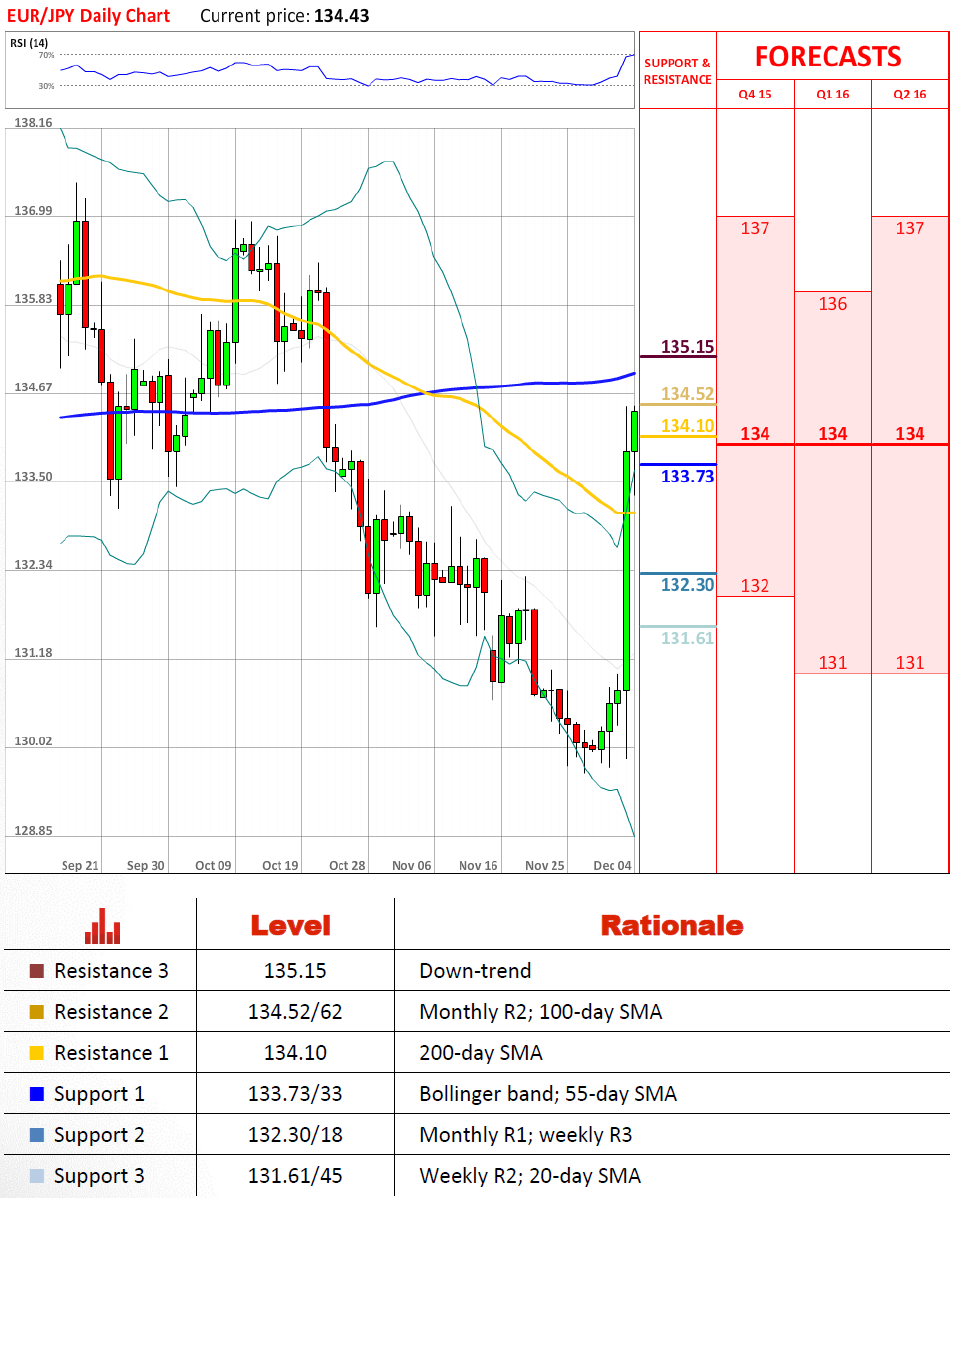Click the Bollinger band; 55-day SMA rationale
This screenshot has height=1368, width=957.
[548, 1094]
